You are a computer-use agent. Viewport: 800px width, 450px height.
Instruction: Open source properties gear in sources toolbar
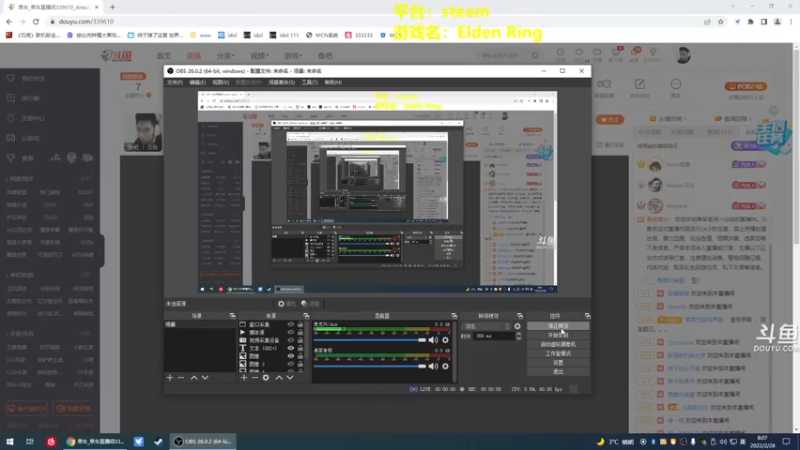(x=266, y=378)
